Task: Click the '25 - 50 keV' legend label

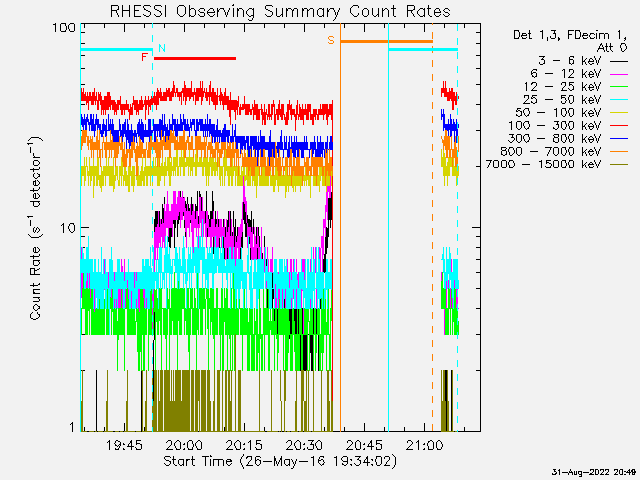Action: 562,100
